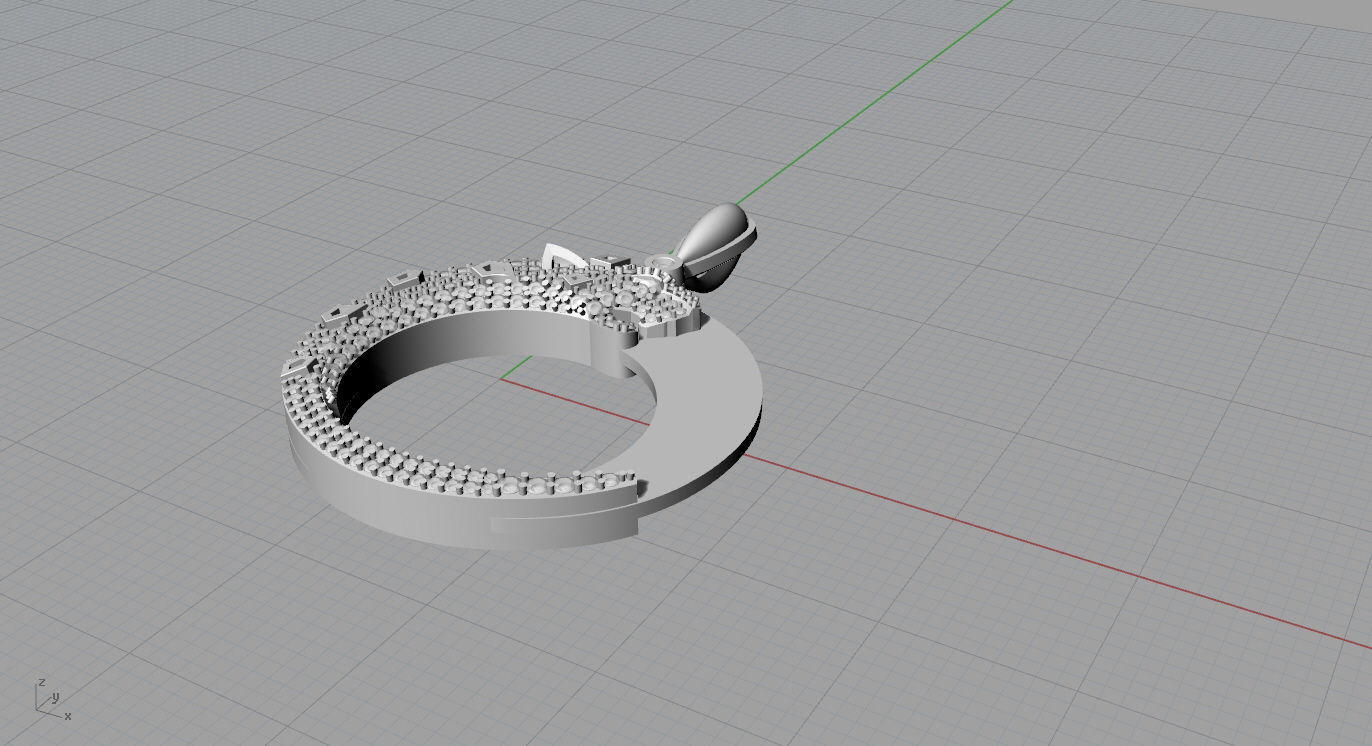Click the world XYZ axis icon
The image size is (1372, 746).
51,699
